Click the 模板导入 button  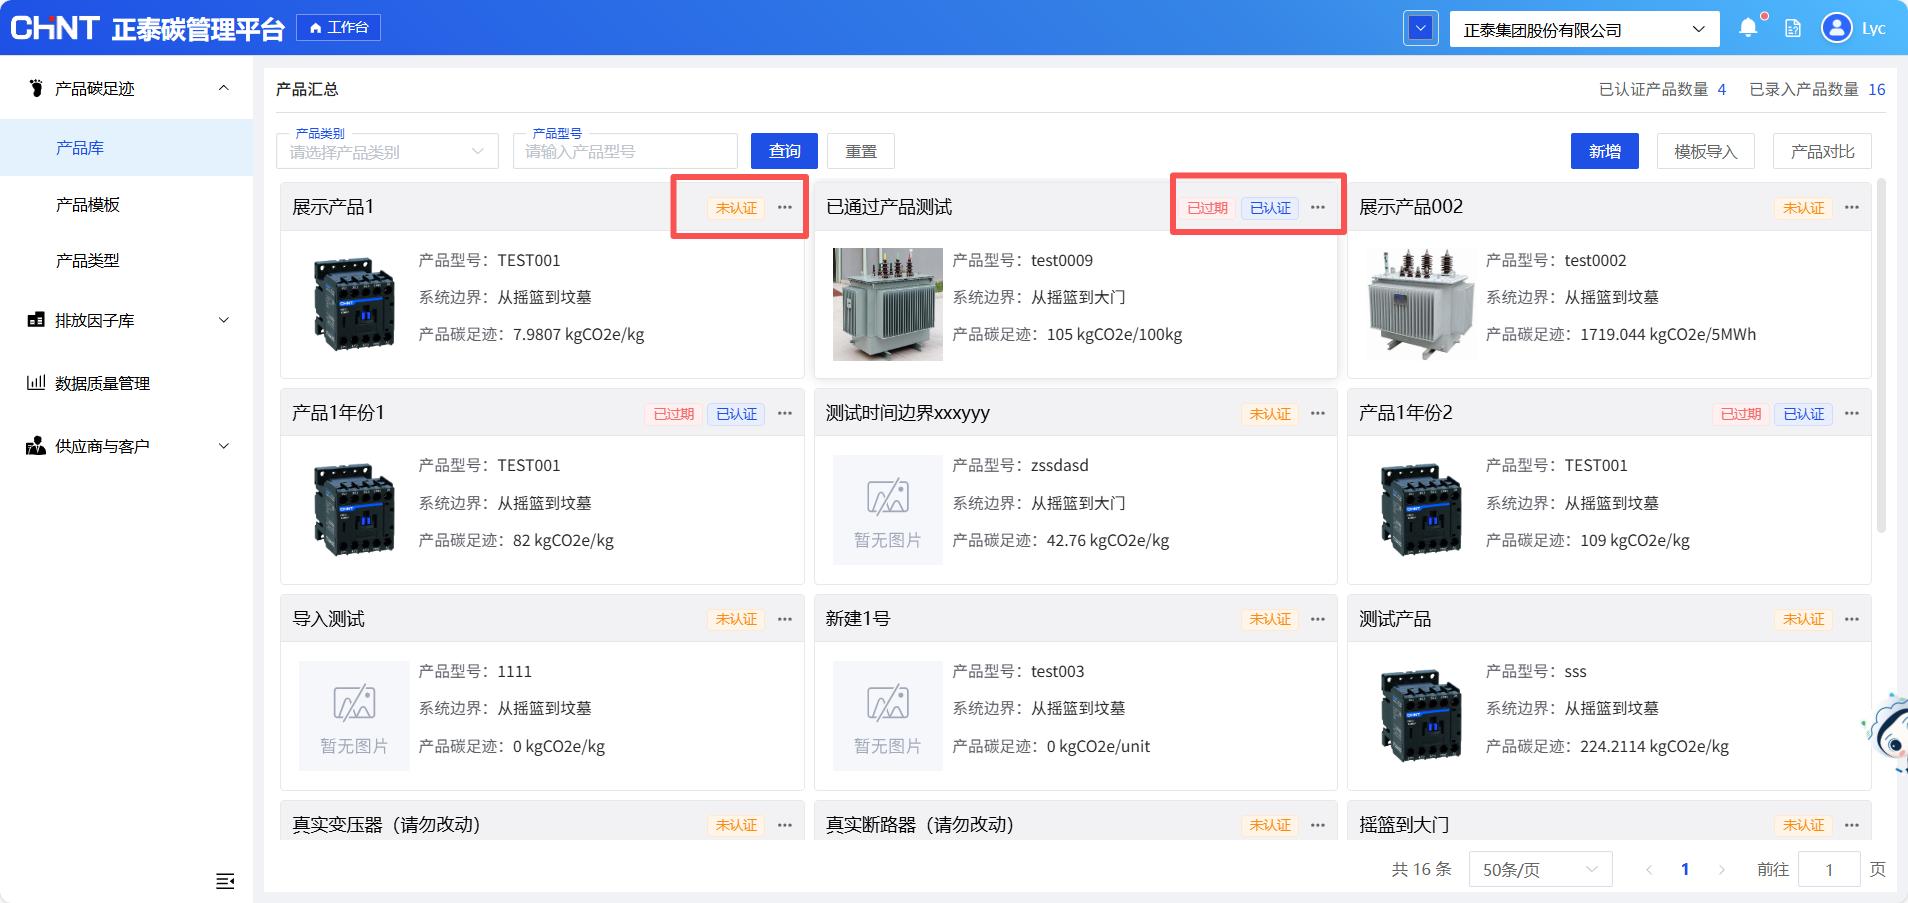pos(1706,151)
